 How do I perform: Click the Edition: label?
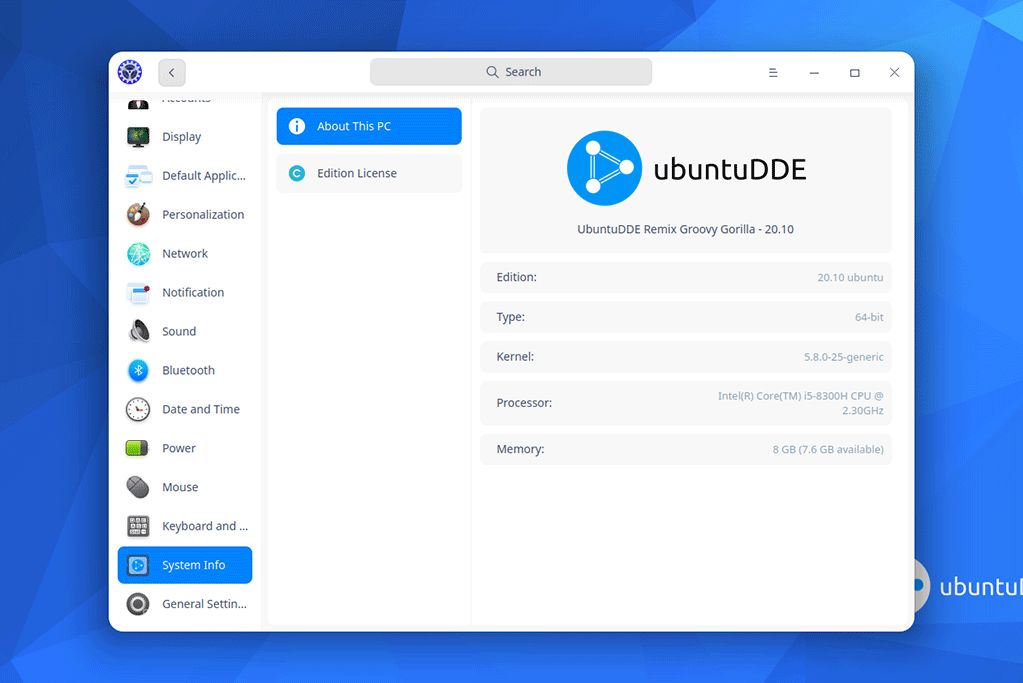tap(517, 277)
